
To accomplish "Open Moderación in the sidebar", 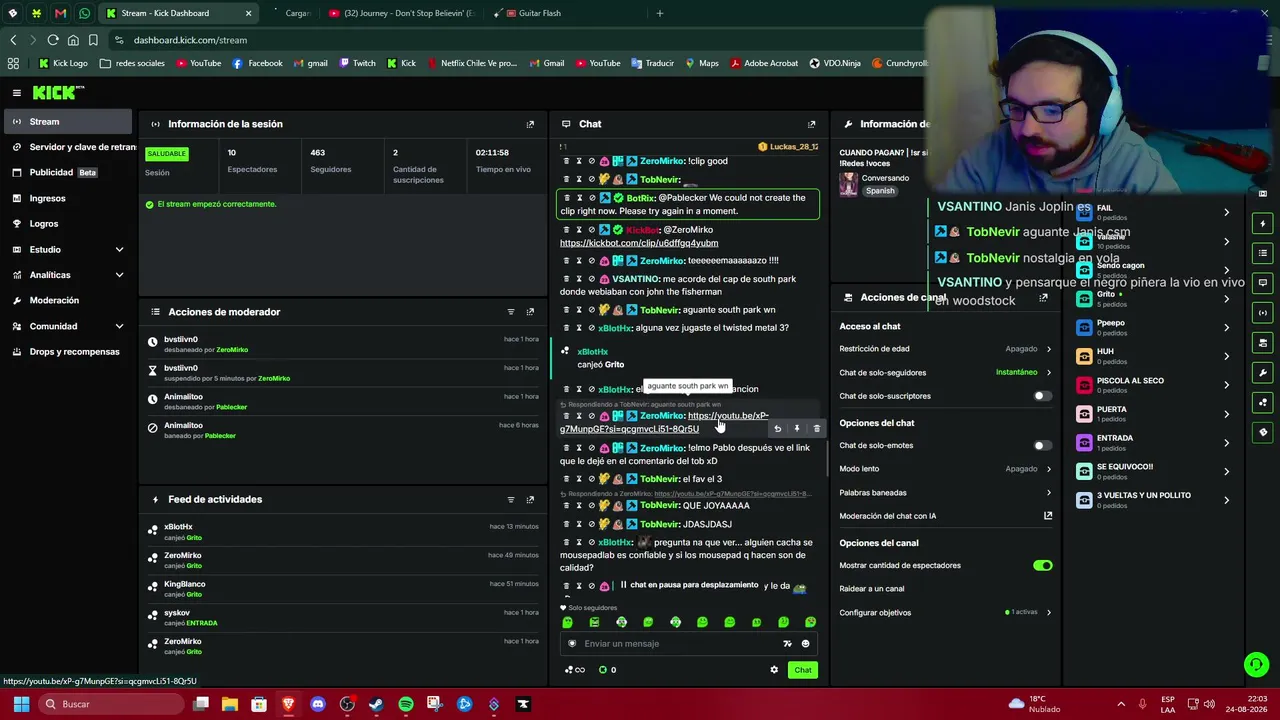I will [68, 300].
